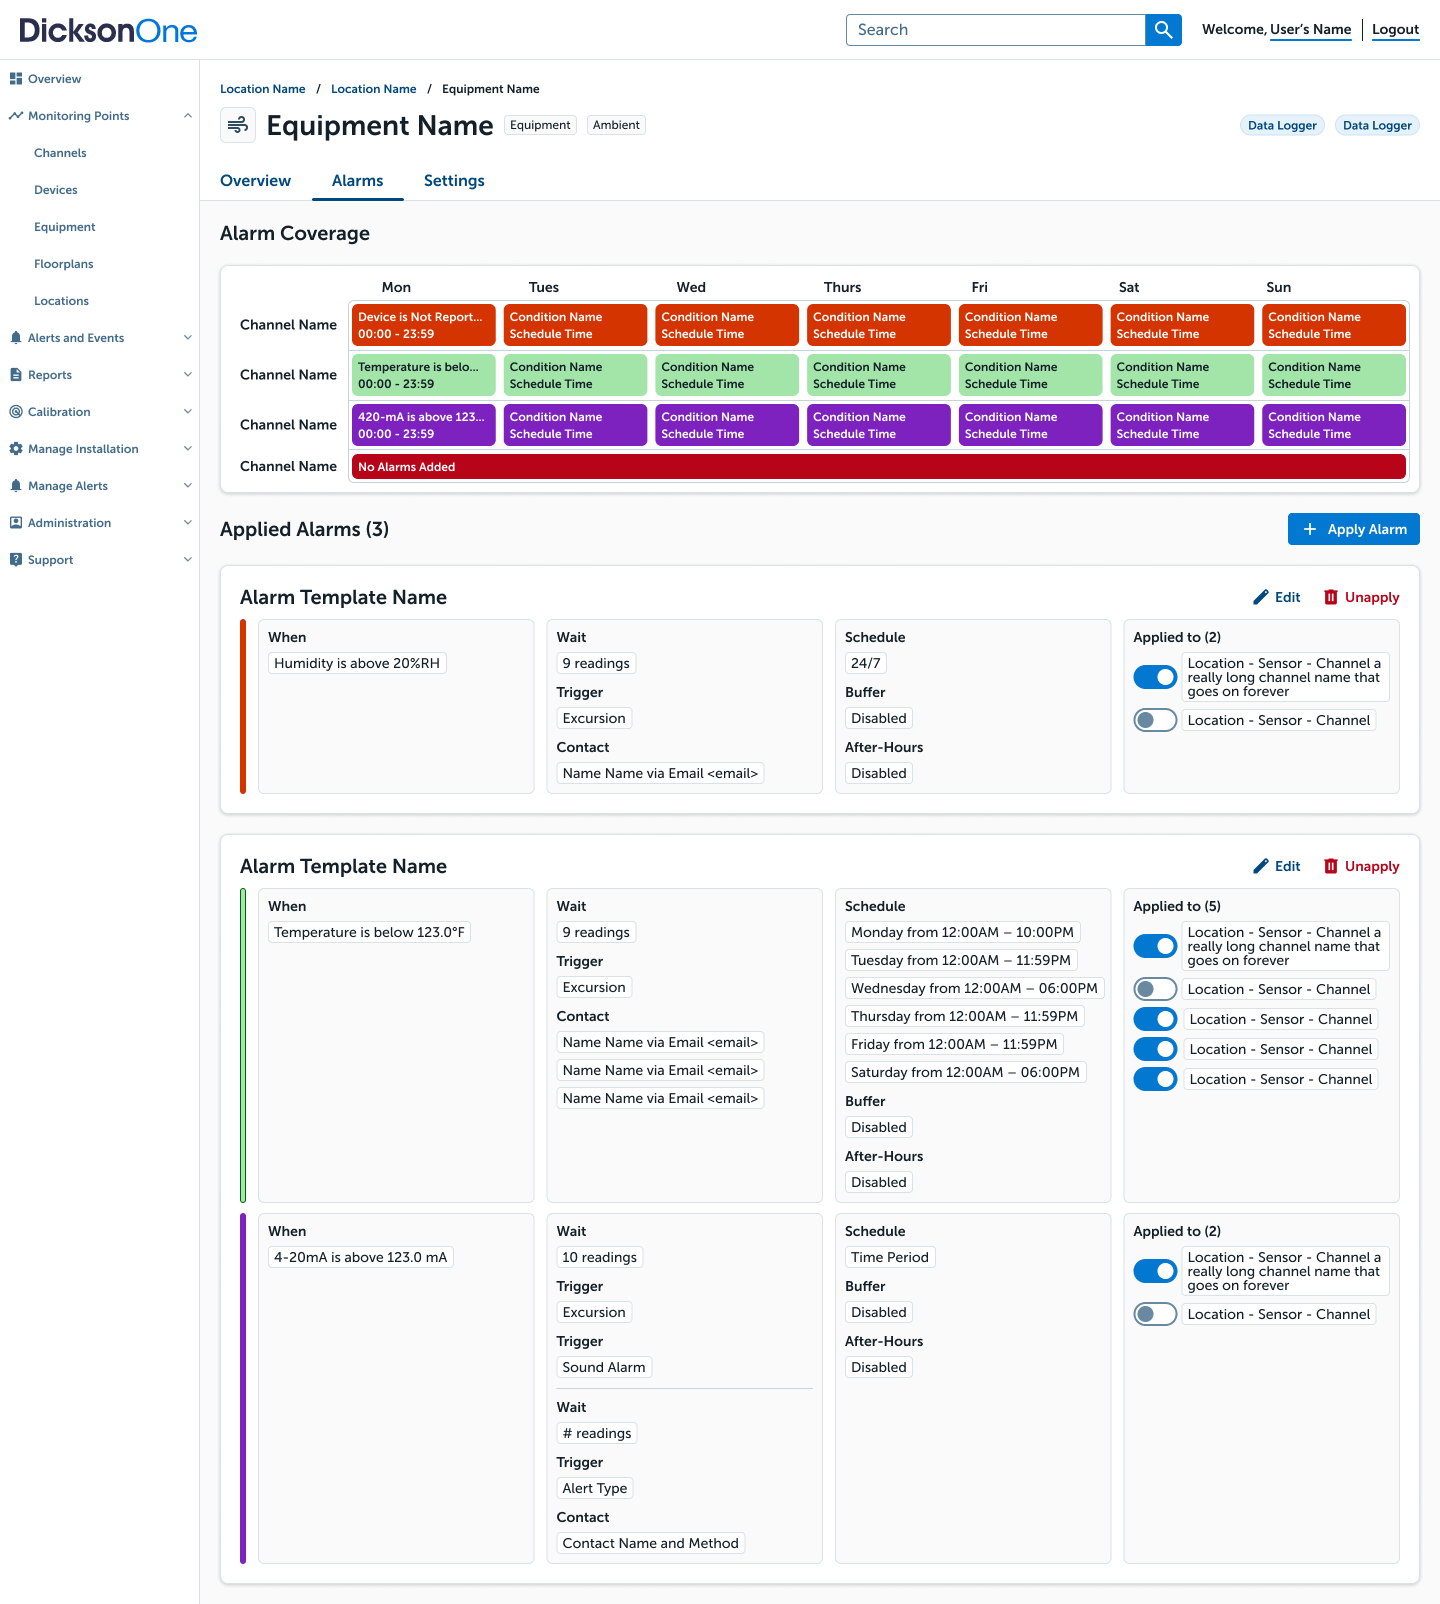Click the Time Period schedule chip
The width and height of the screenshot is (1440, 1604).
point(890,1257)
